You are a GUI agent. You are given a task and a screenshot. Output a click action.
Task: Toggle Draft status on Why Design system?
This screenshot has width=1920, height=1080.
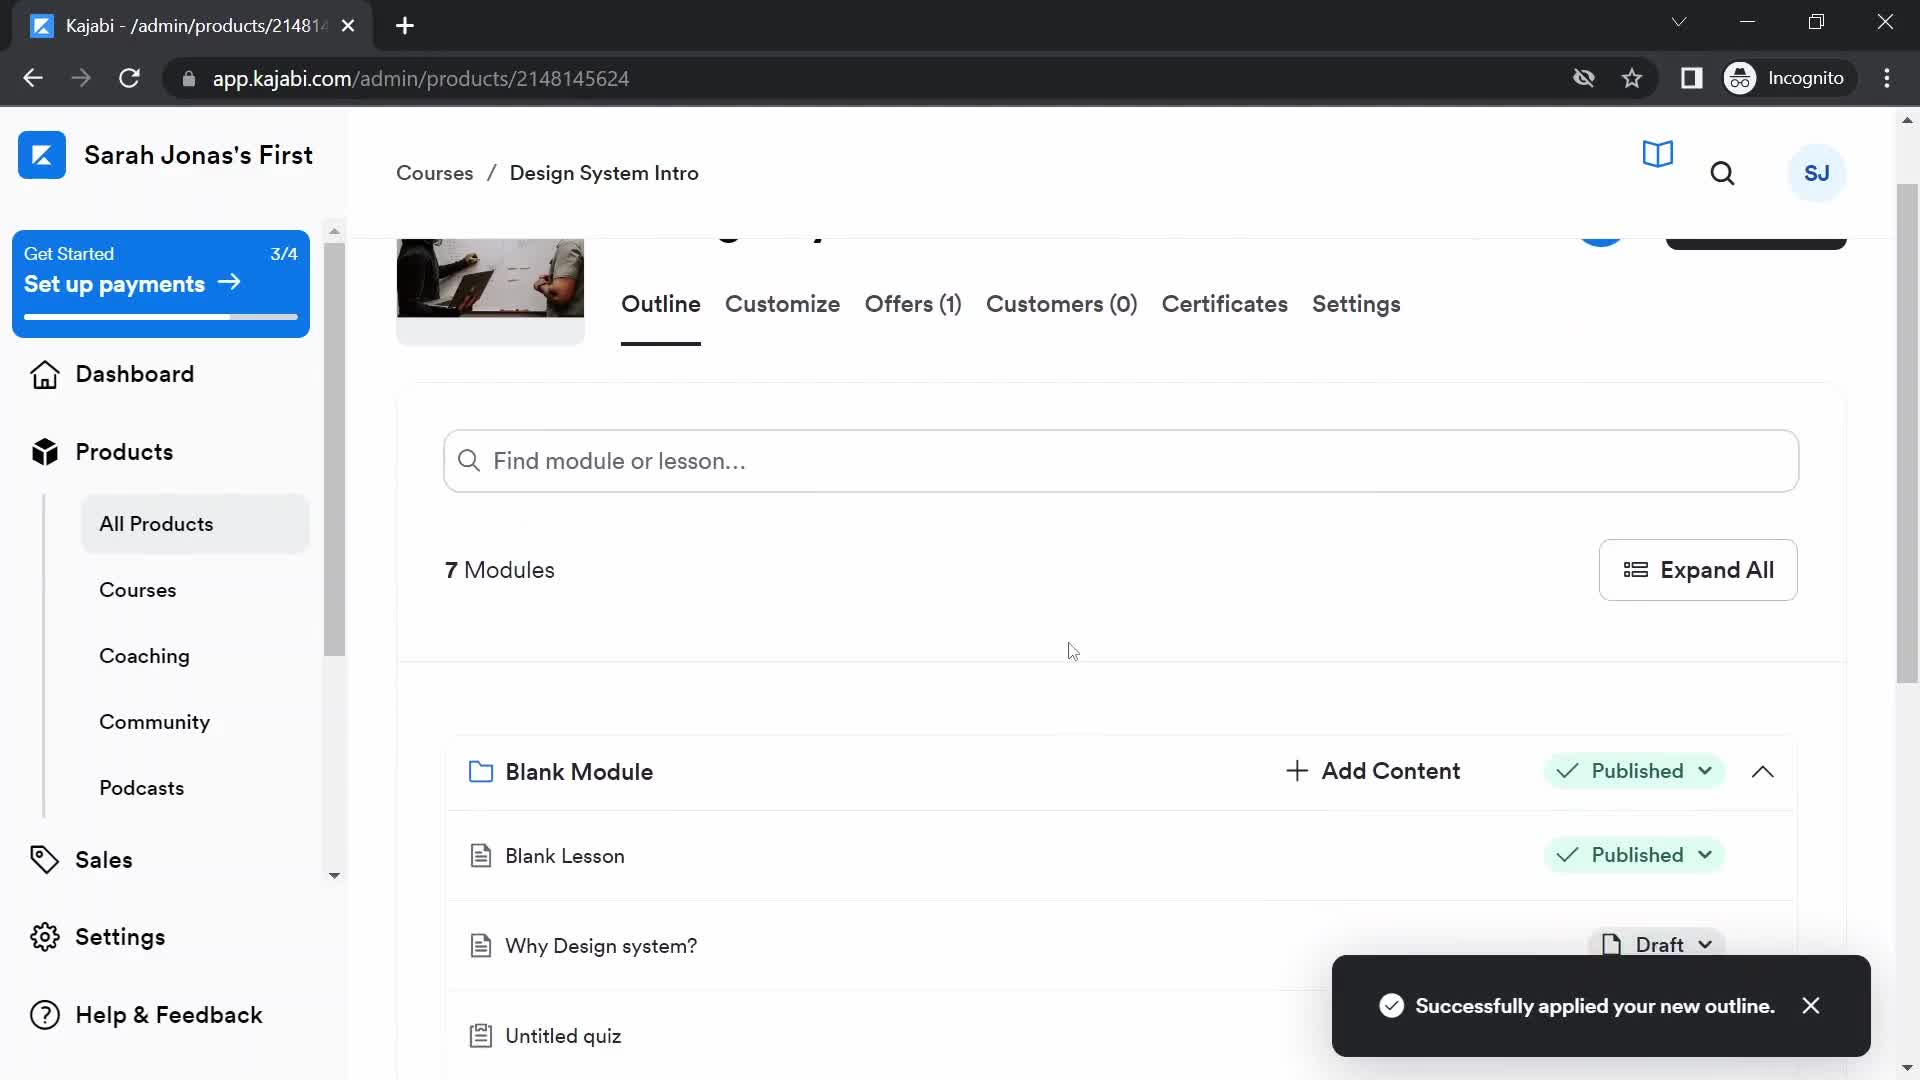1655,944
